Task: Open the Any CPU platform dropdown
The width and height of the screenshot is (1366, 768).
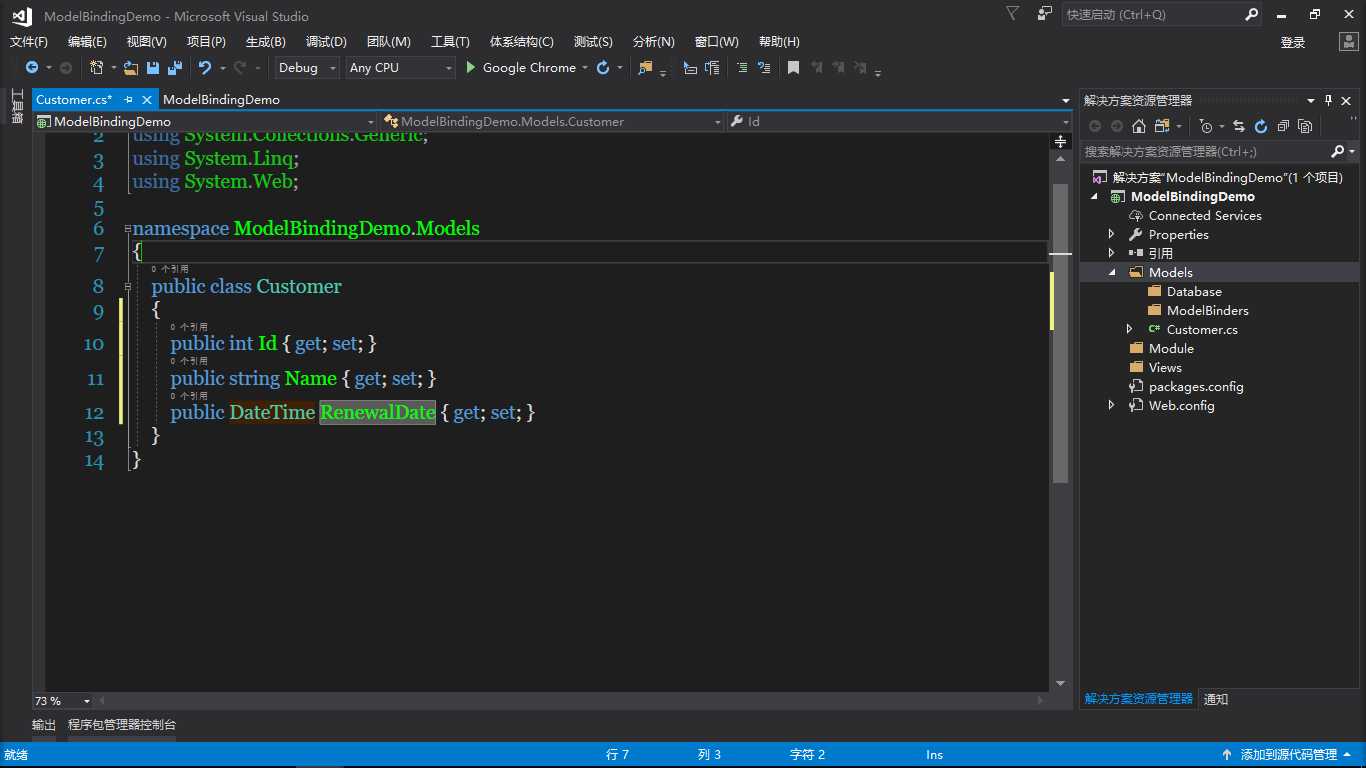Action: [x=448, y=68]
